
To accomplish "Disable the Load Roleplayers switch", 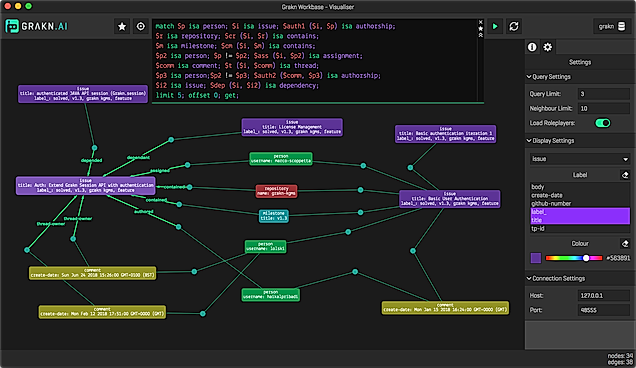I will point(602,123).
